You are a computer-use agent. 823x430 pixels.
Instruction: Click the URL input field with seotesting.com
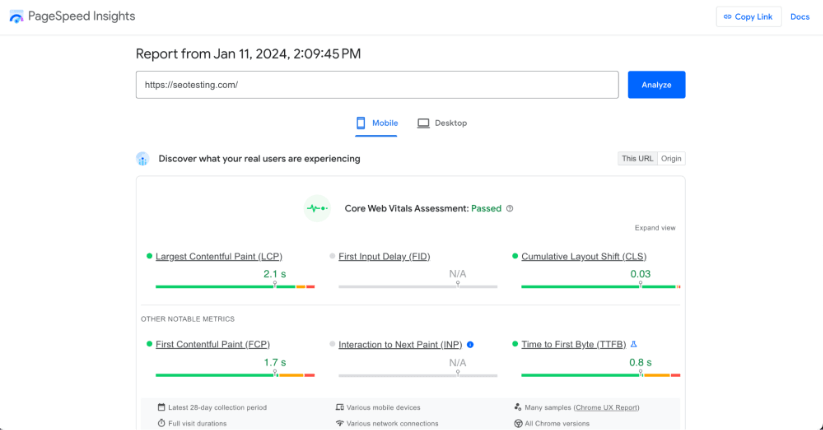coord(377,85)
